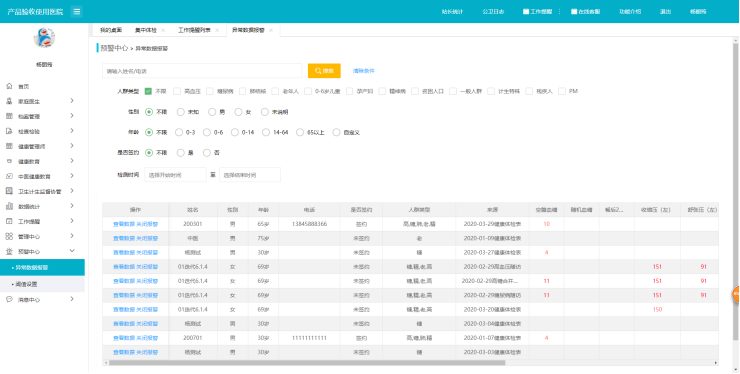The image size is (740, 374).
Task: Select the 卫生计生监督协管 icon in the sidebar
Action: point(9,191)
